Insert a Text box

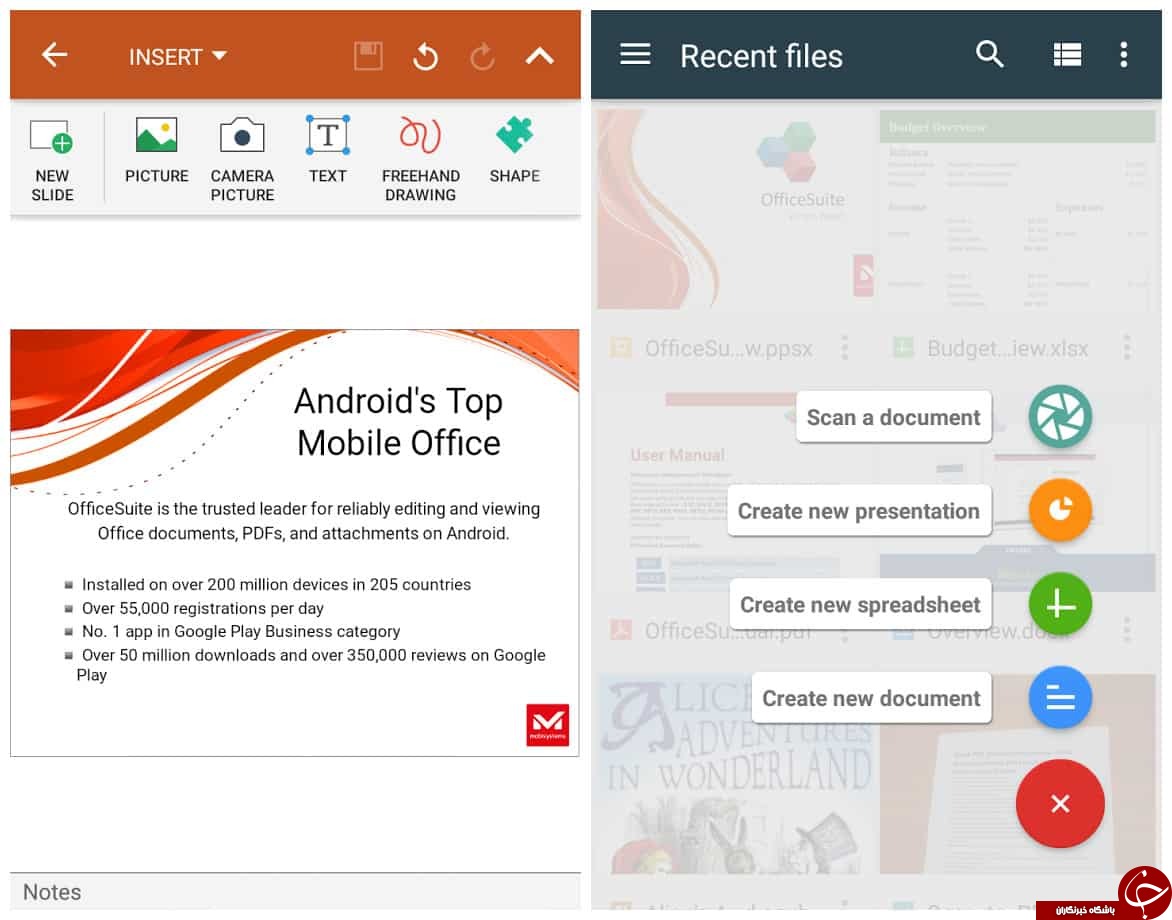[x=327, y=150]
